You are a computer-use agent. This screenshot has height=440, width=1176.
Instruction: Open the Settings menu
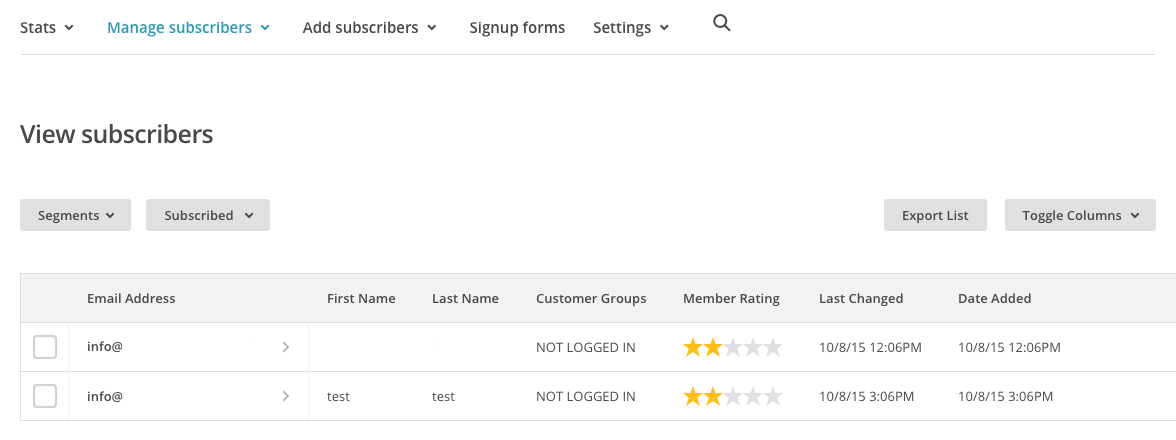click(632, 28)
